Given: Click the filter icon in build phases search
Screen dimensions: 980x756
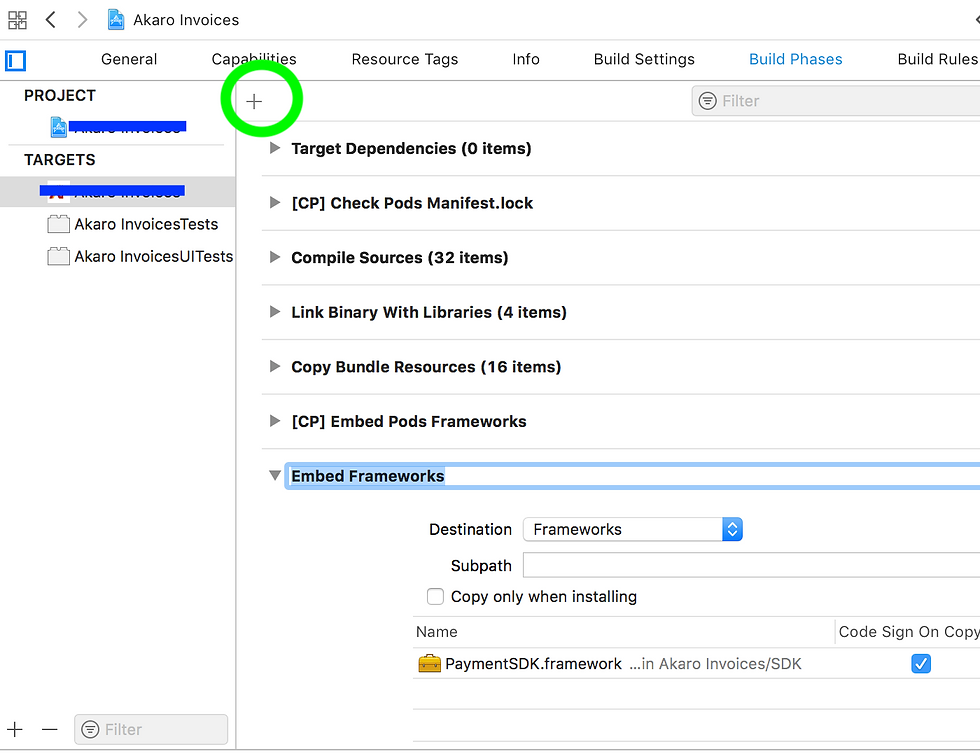Looking at the screenshot, I should click(x=708, y=101).
